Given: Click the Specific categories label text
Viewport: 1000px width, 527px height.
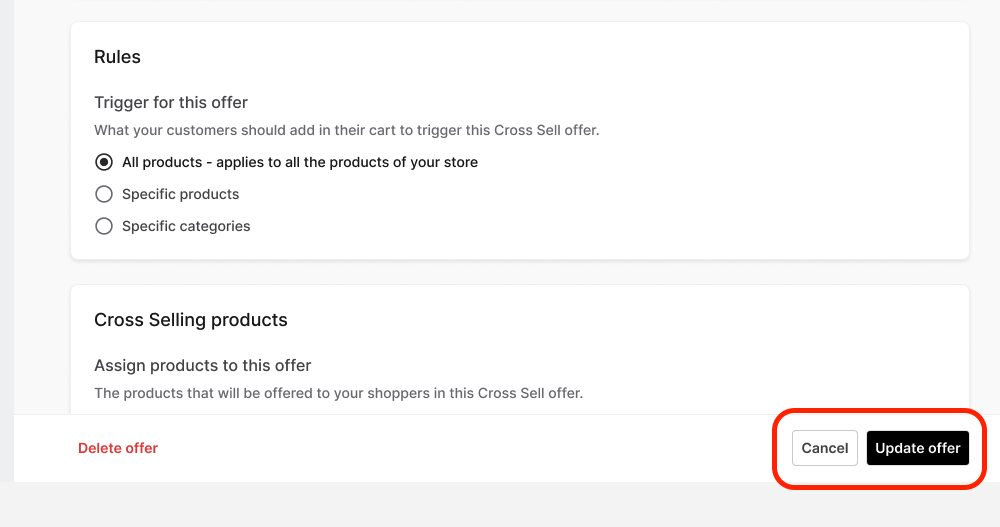Looking at the screenshot, I should [186, 226].
